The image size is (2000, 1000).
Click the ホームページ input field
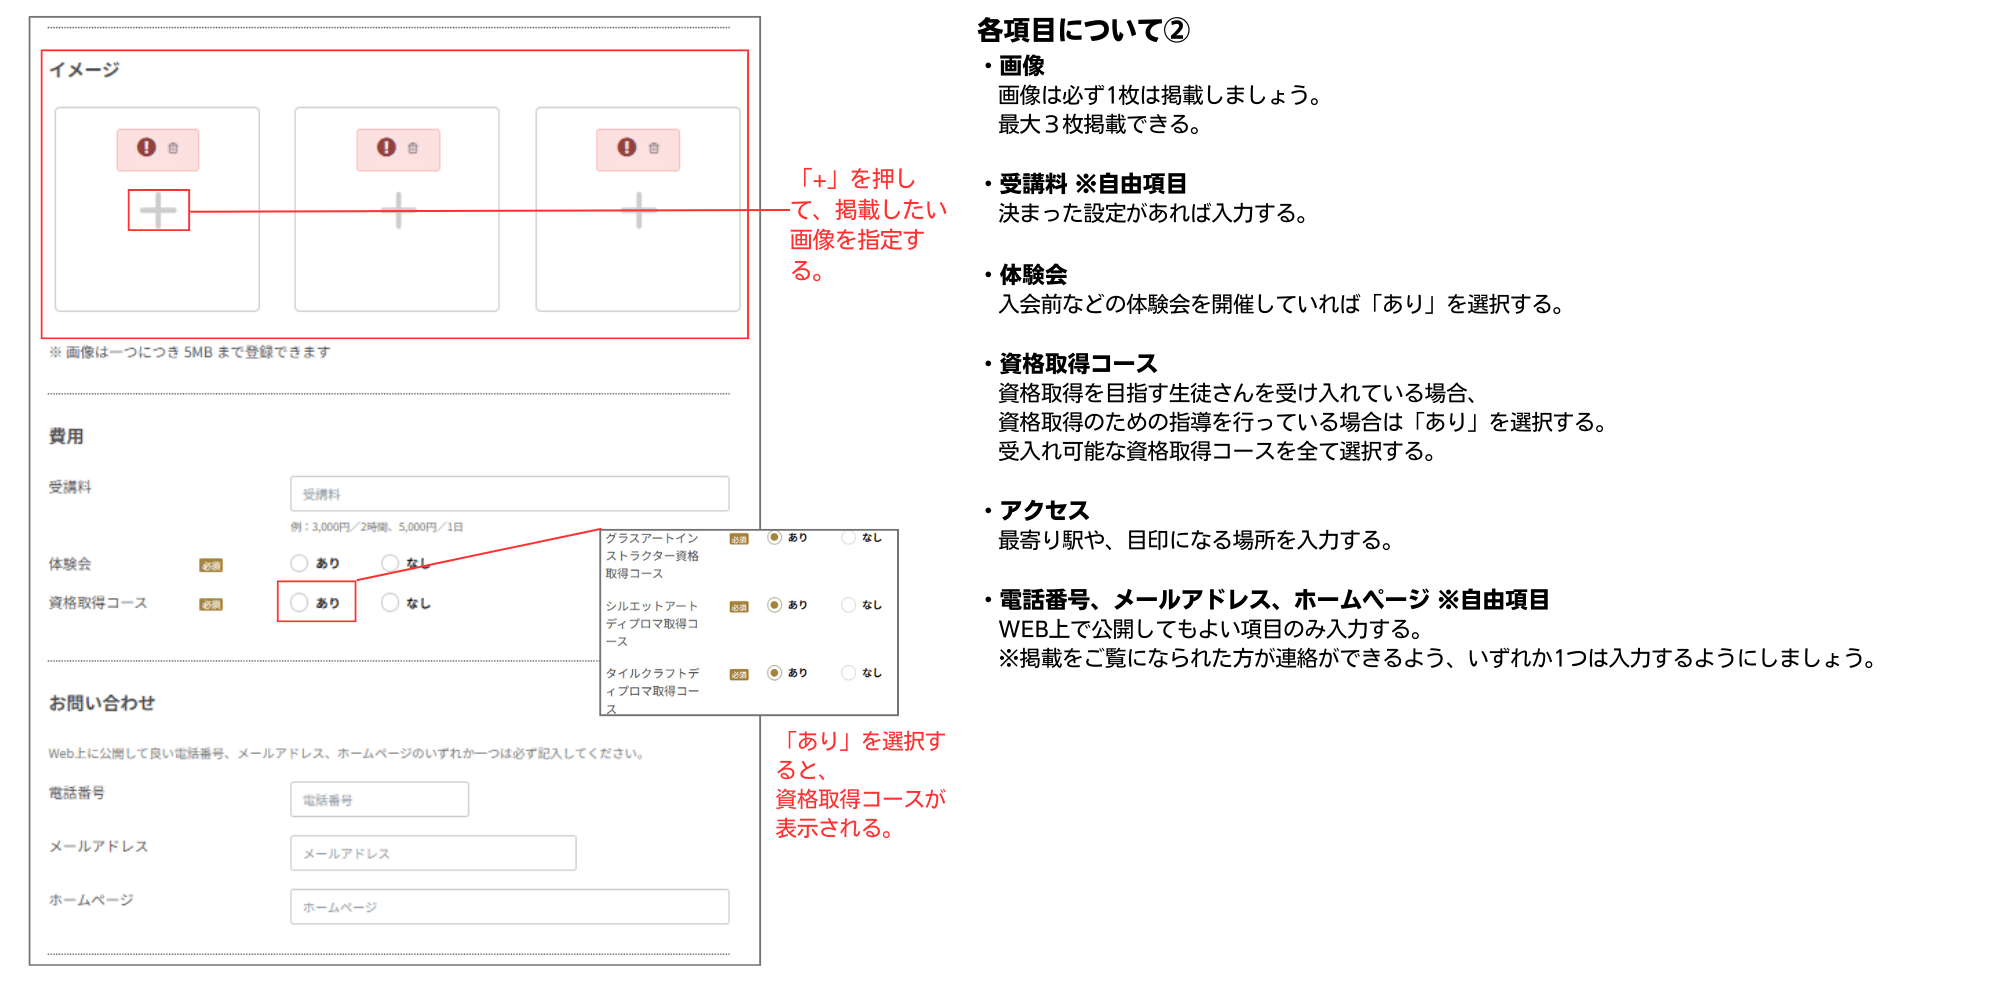(509, 907)
